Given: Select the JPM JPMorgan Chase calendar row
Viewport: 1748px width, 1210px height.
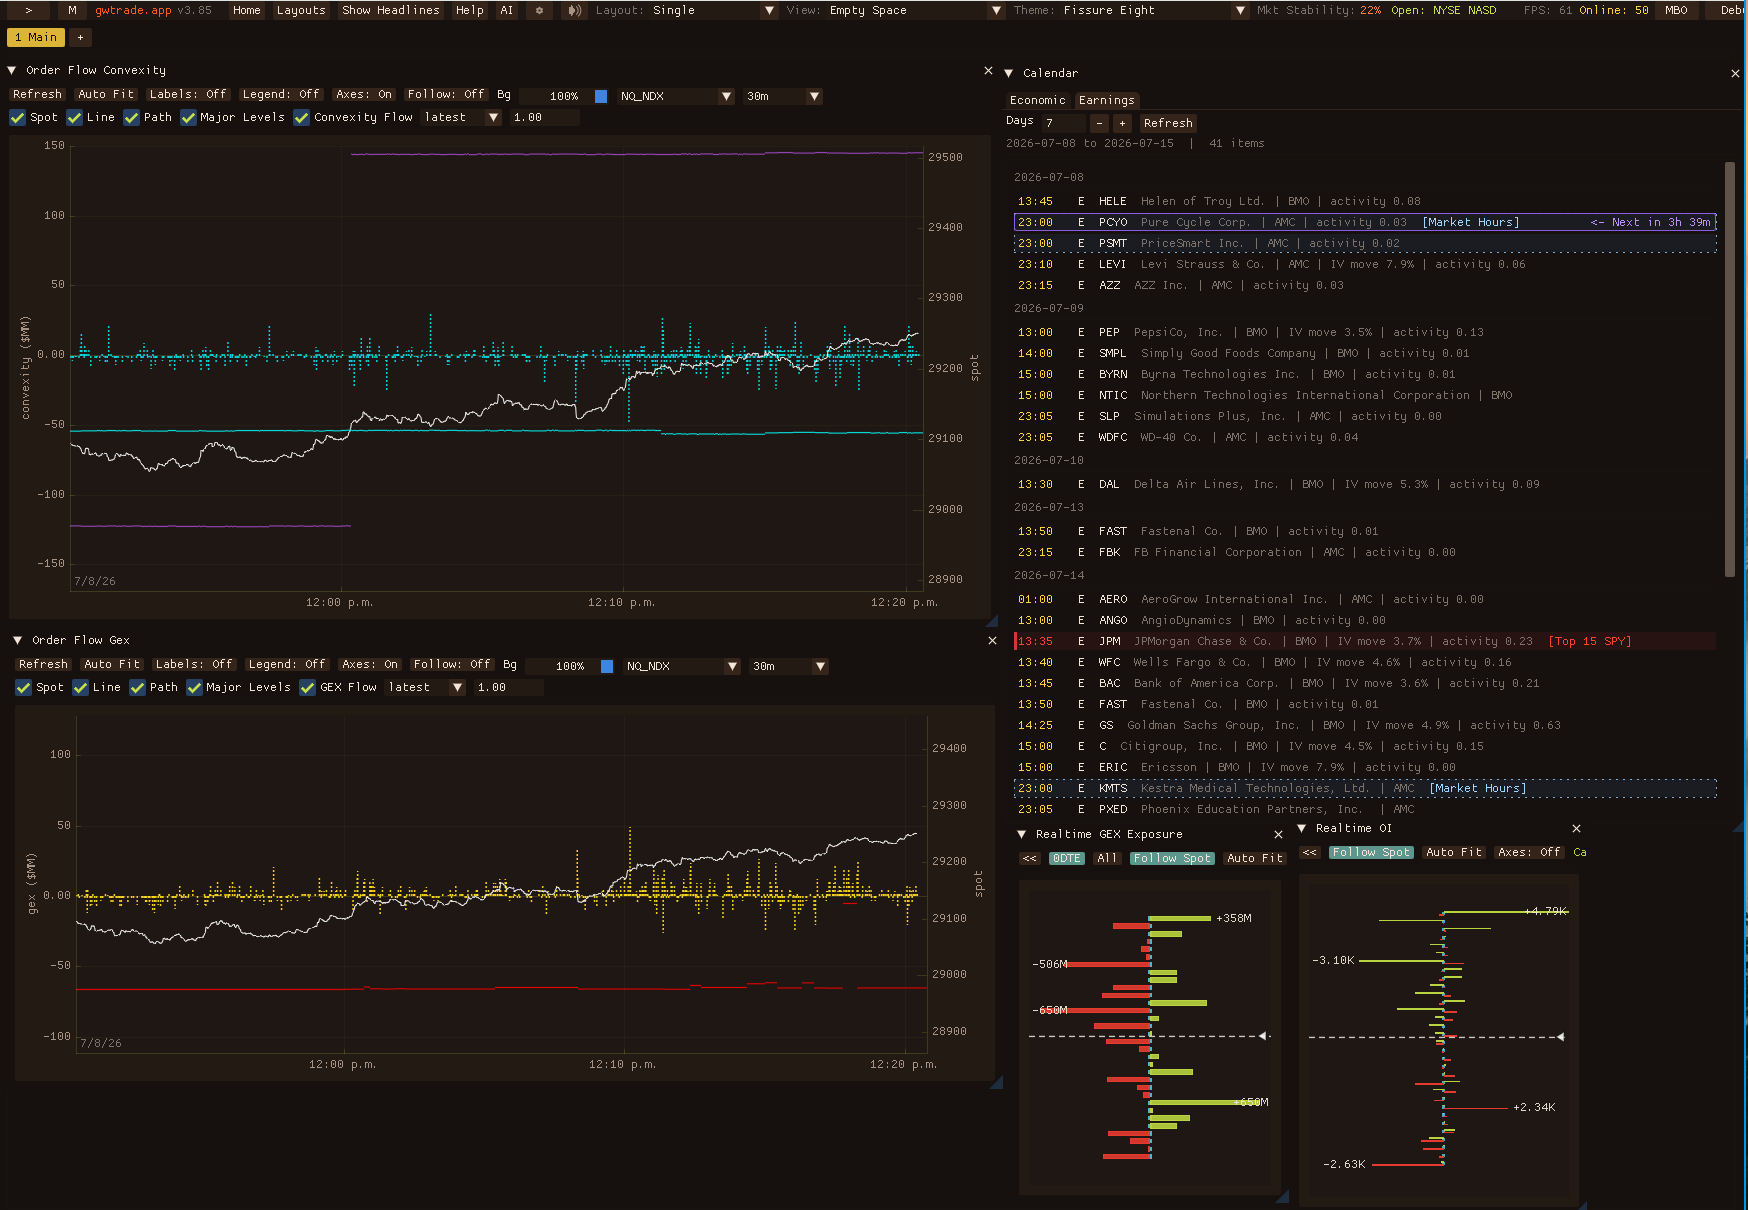Looking at the screenshot, I should click(x=1365, y=641).
